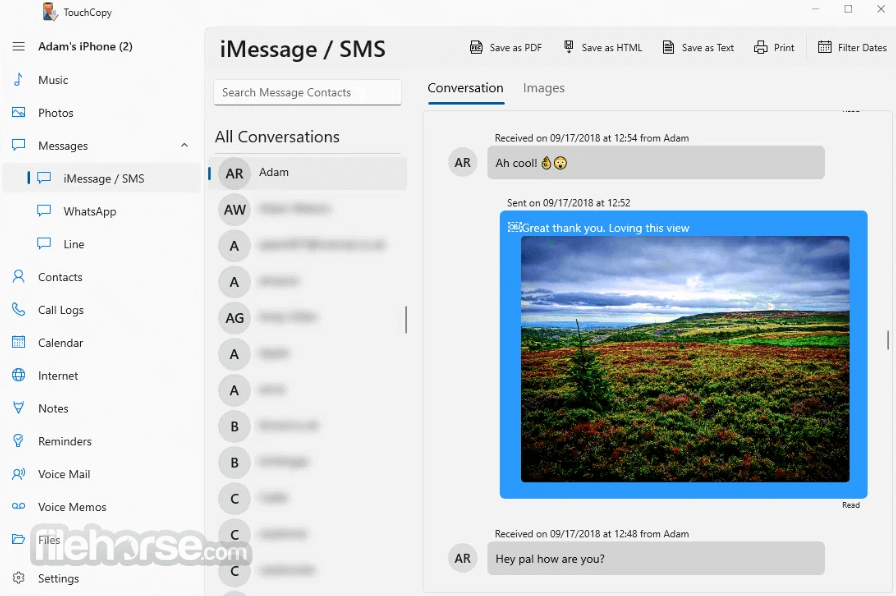The width and height of the screenshot is (896, 596).
Task: Open the landscape photo in the message
Action: pos(685,359)
